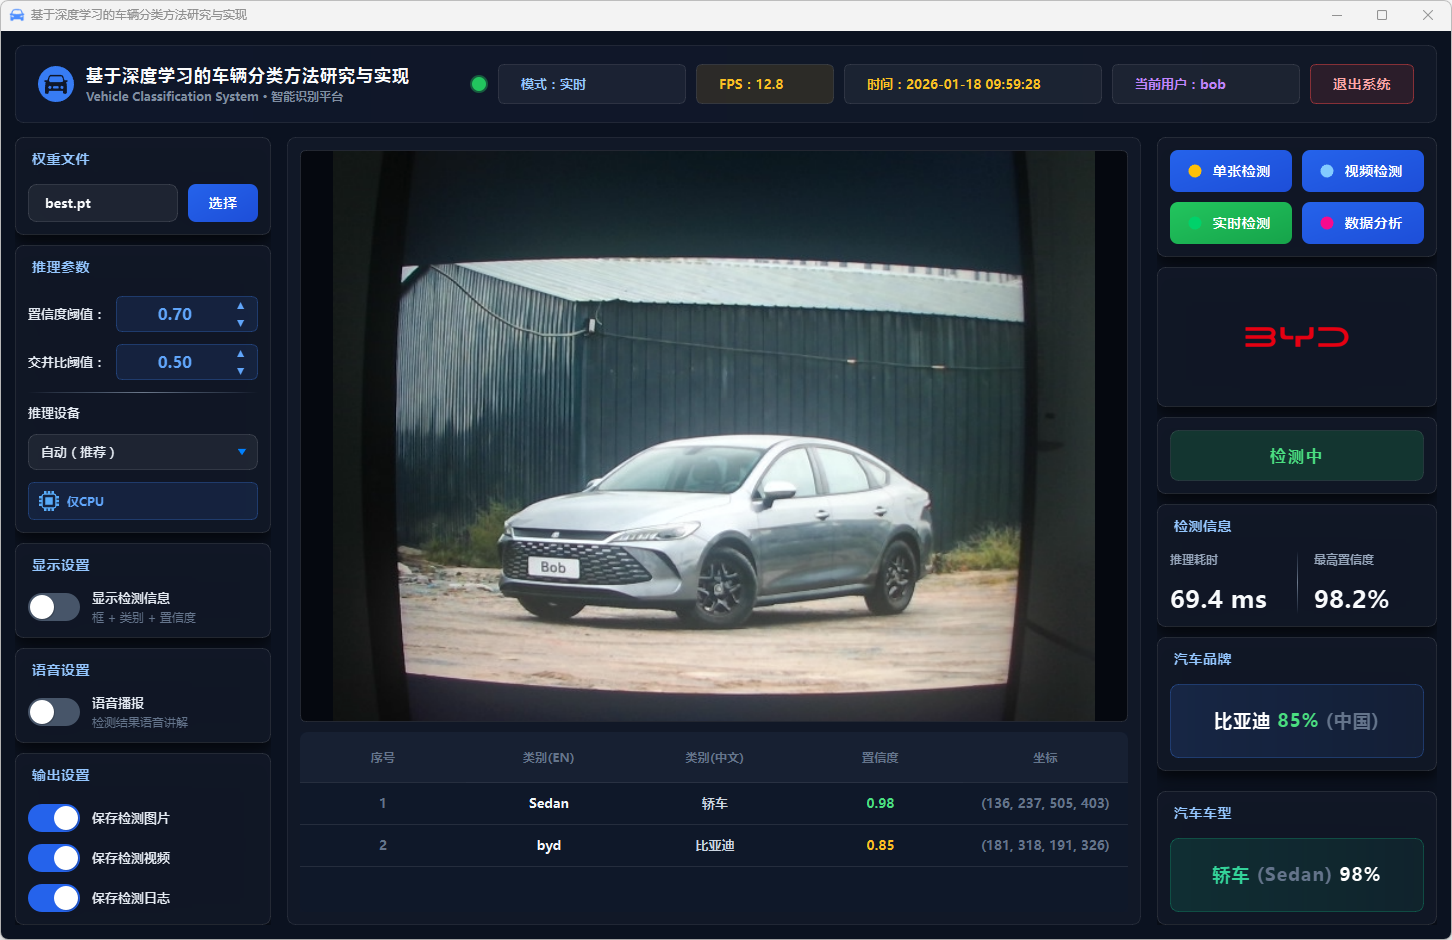Click the 序号 column header
The height and width of the screenshot is (940, 1452).
pyautogui.click(x=383, y=758)
